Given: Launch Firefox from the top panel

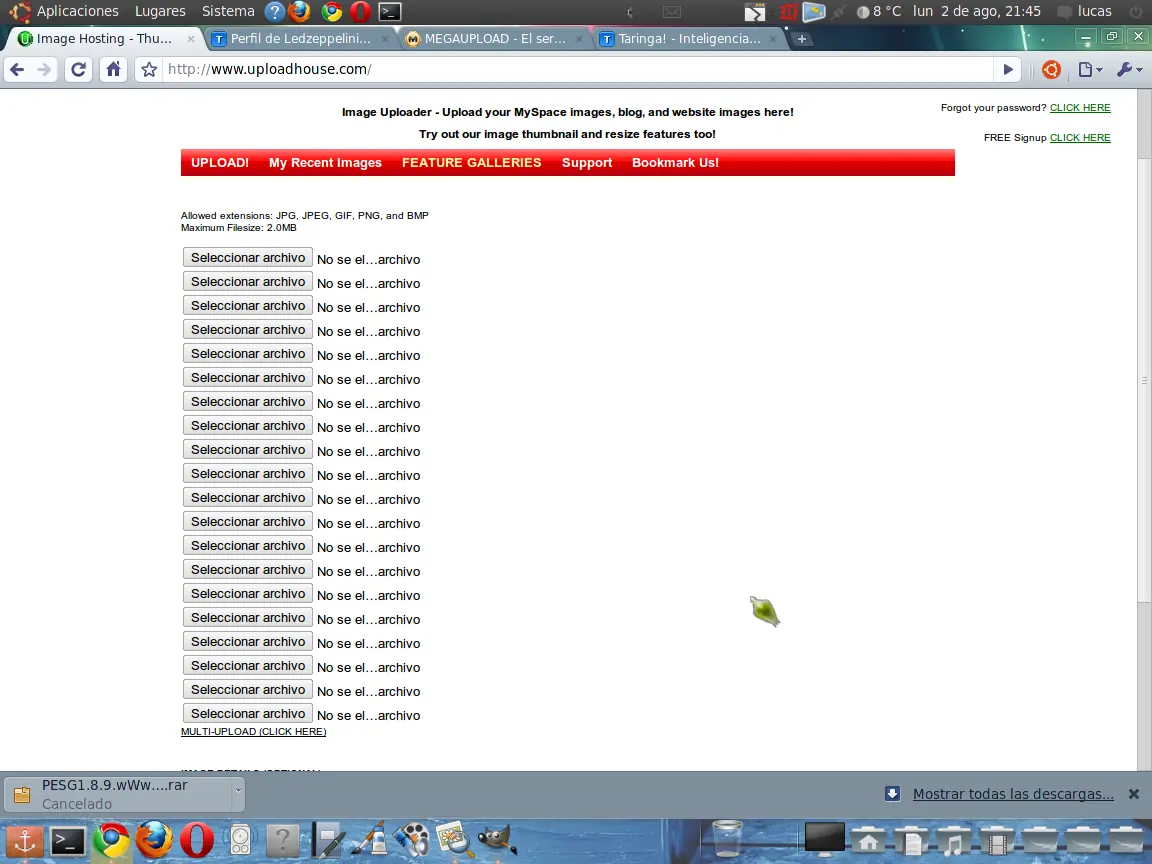Looking at the screenshot, I should point(299,12).
